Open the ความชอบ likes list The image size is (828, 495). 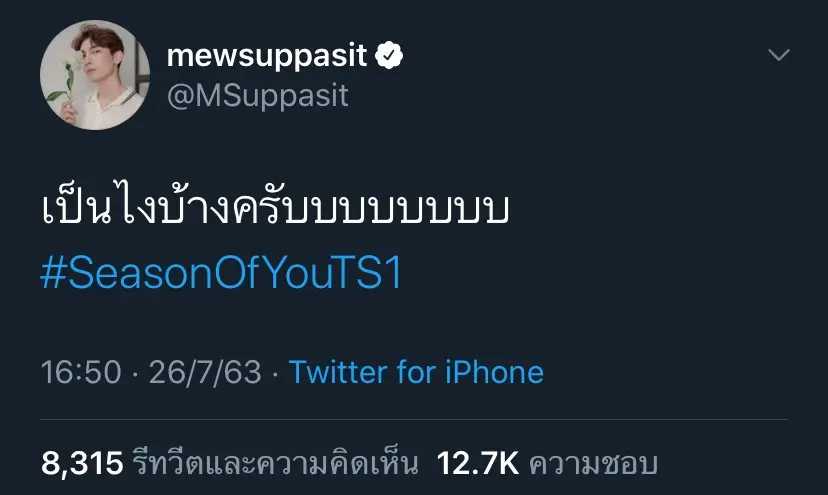click(592, 463)
